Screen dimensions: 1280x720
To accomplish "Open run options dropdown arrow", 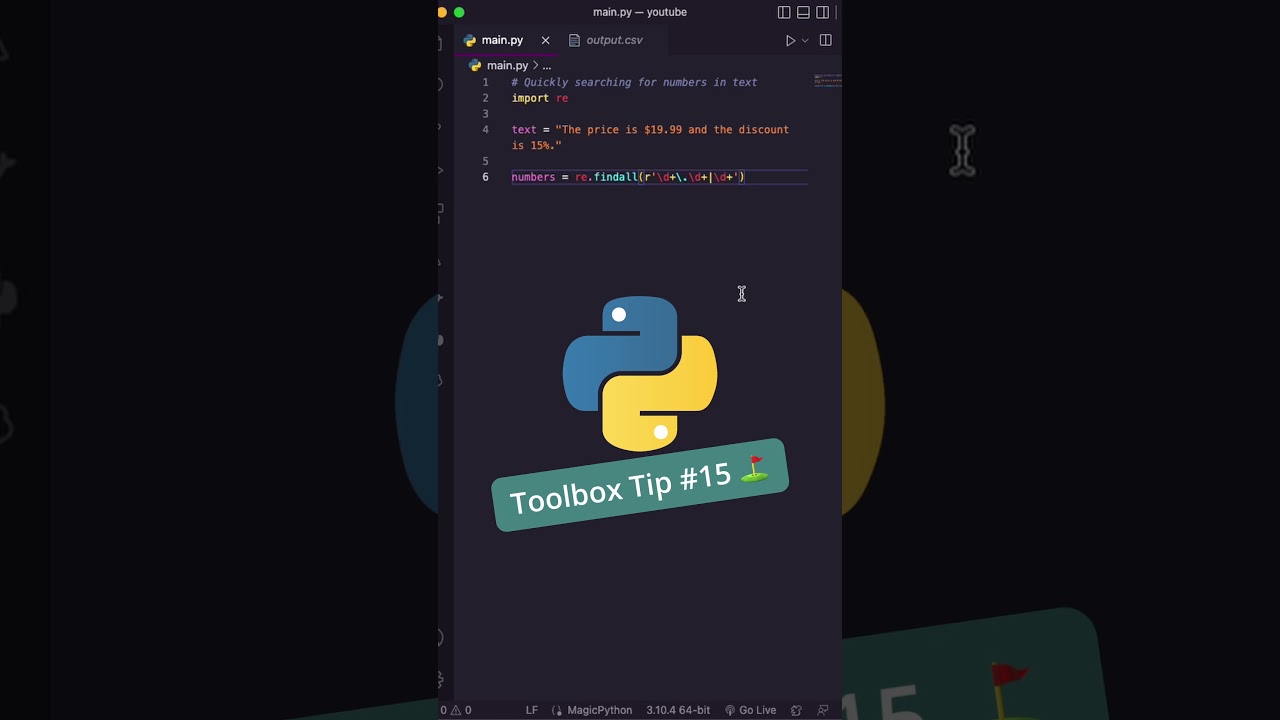I will click(x=805, y=41).
